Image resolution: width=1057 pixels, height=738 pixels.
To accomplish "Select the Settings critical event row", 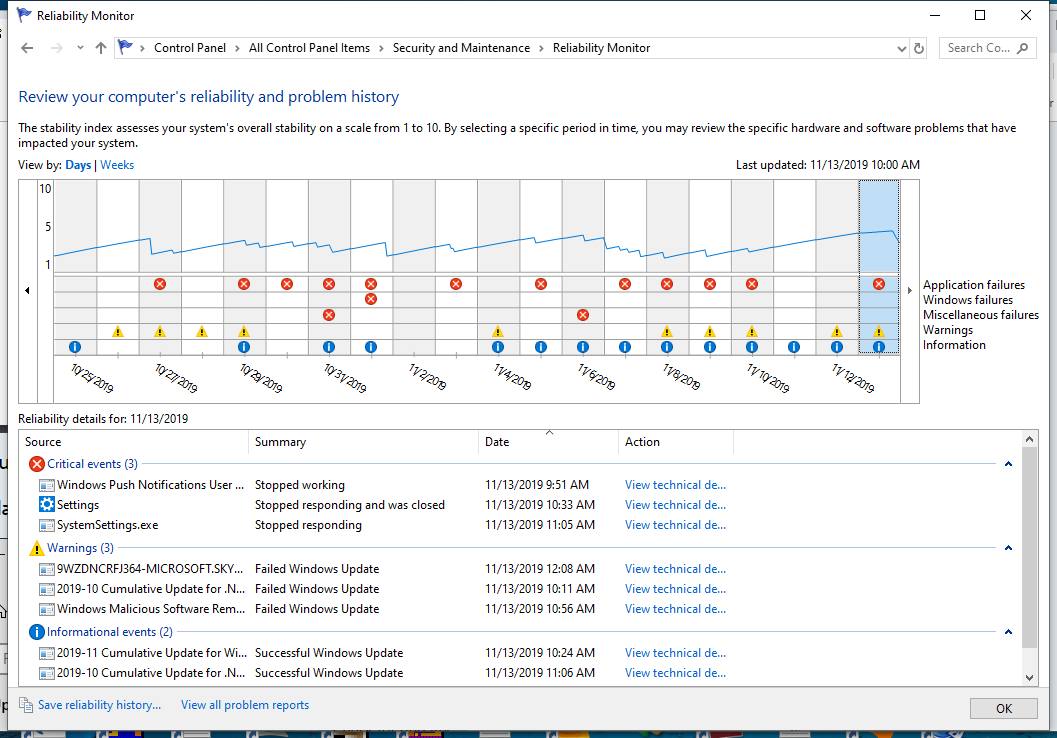I will (x=521, y=505).
